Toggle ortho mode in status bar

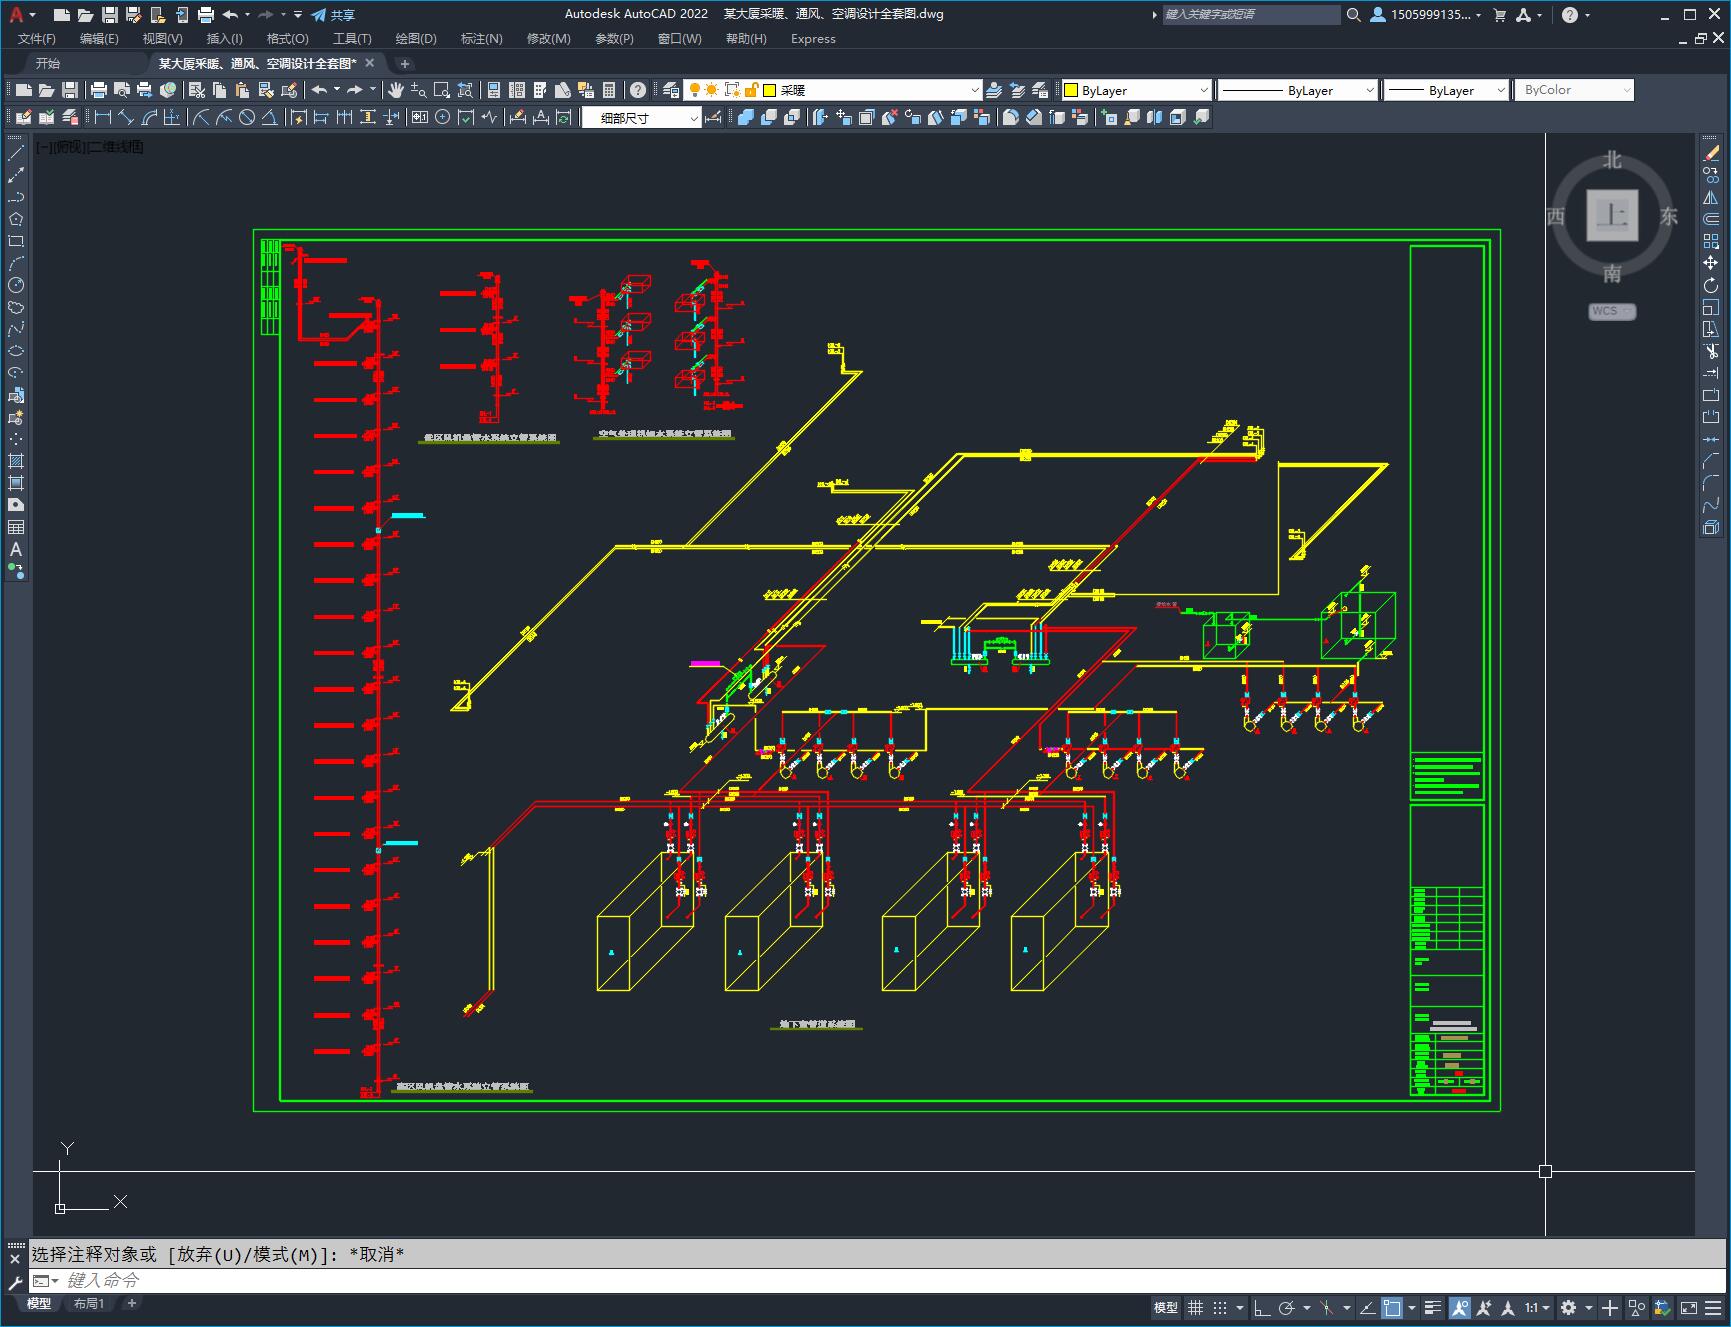pyautogui.click(x=1262, y=1307)
